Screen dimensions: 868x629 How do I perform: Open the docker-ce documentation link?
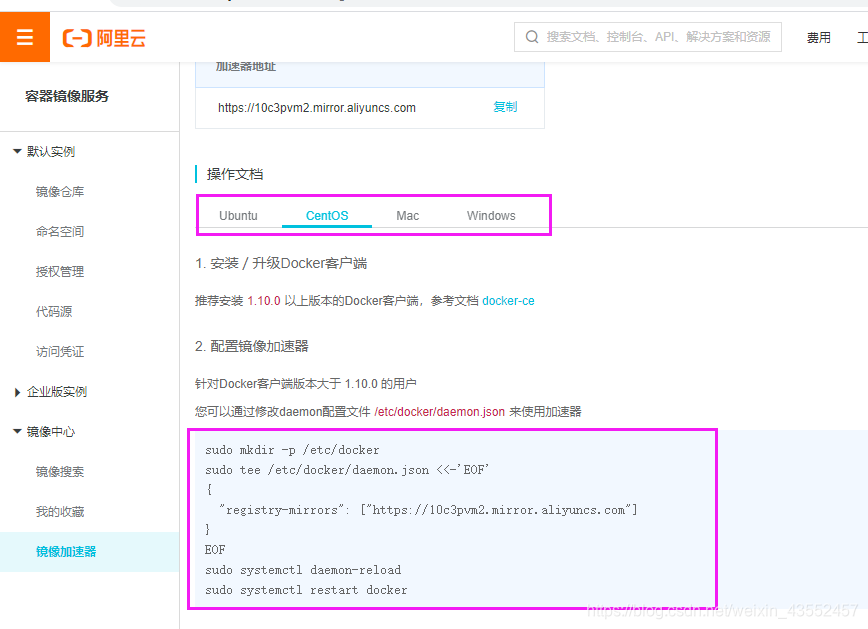[508, 301]
